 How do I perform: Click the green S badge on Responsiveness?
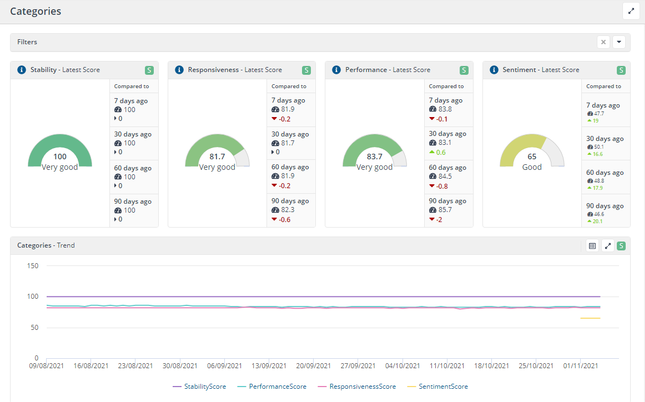tap(307, 70)
